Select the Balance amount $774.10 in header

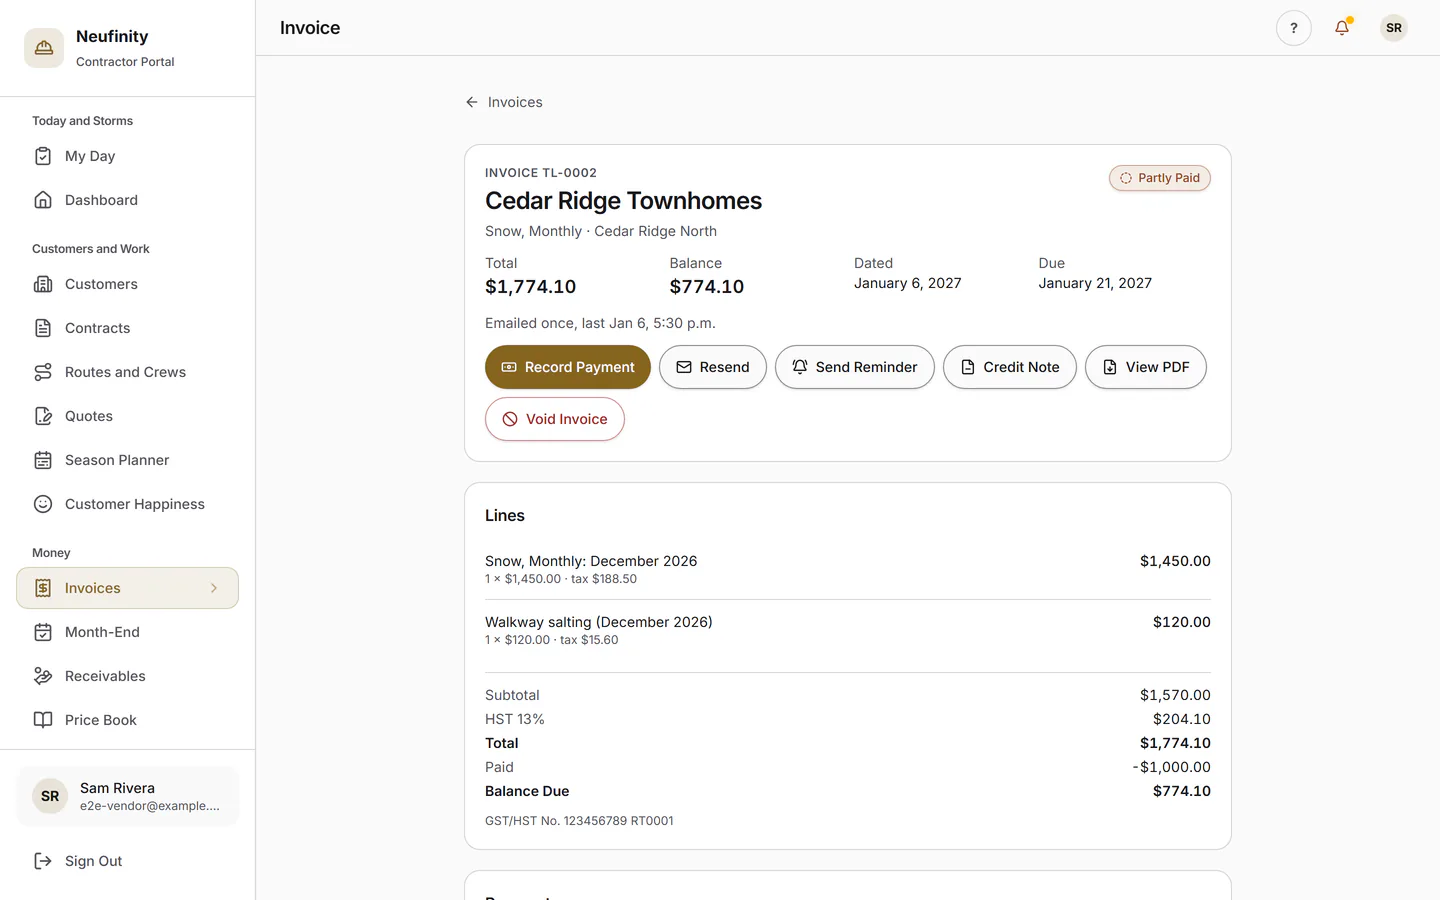click(707, 287)
